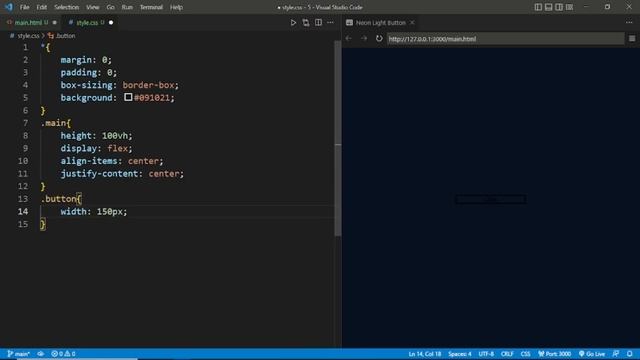Open editor more actions ellipsis

pos(330,23)
